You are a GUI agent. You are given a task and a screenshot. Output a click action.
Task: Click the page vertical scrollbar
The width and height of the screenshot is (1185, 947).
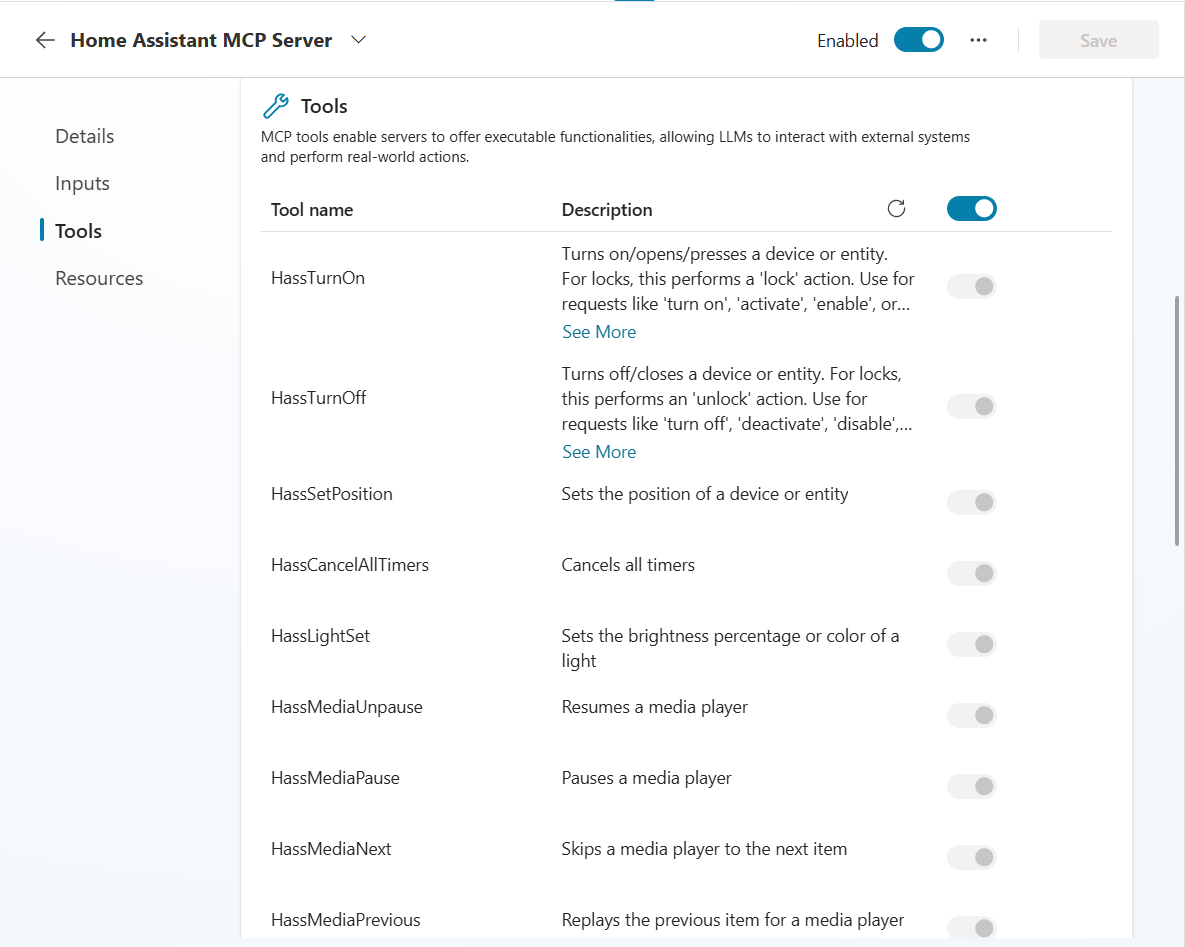coord(1177,421)
